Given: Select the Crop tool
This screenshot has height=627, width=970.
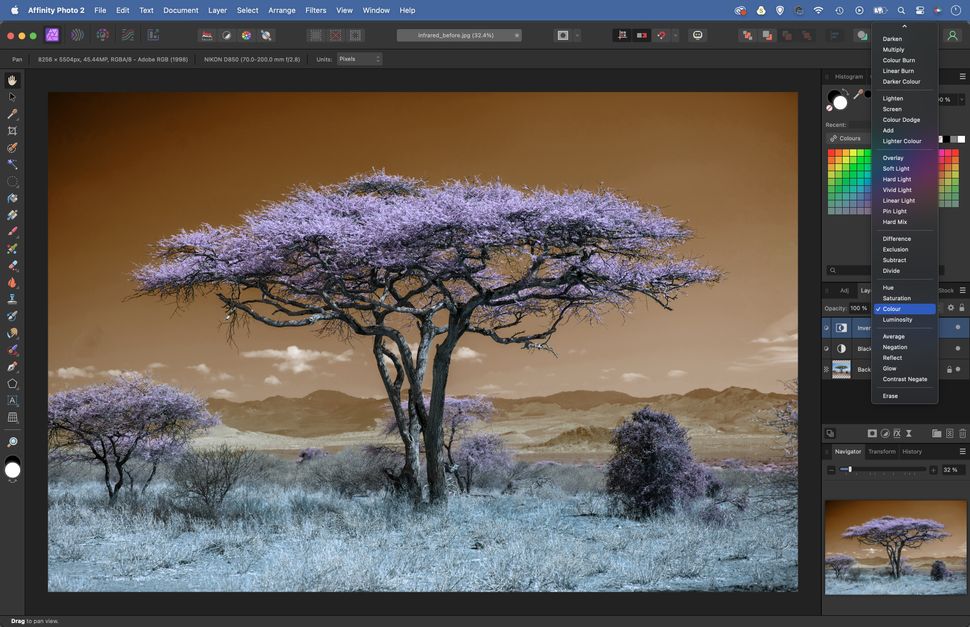Looking at the screenshot, I should pos(12,131).
